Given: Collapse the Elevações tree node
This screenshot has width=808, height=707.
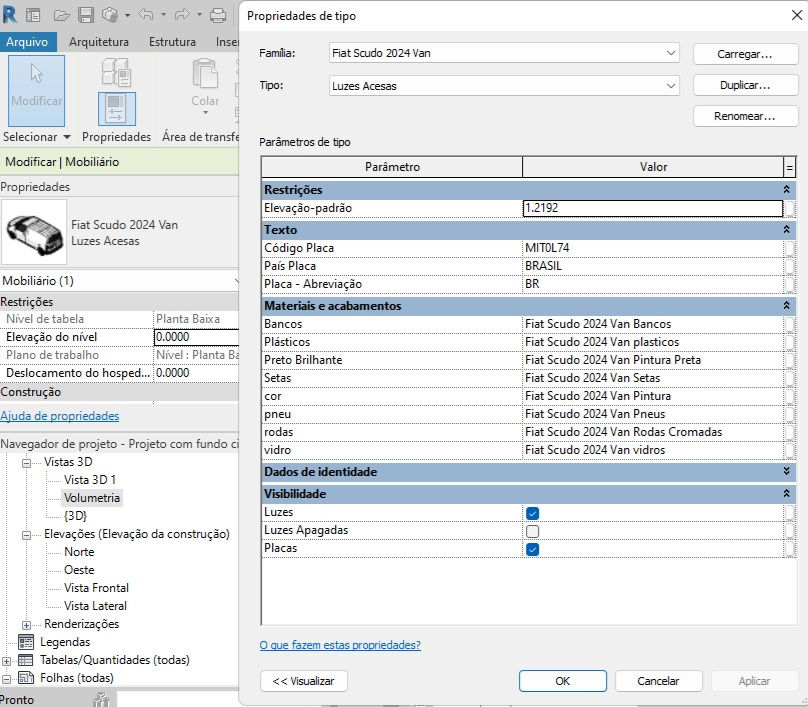Looking at the screenshot, I should click(26, 535).
